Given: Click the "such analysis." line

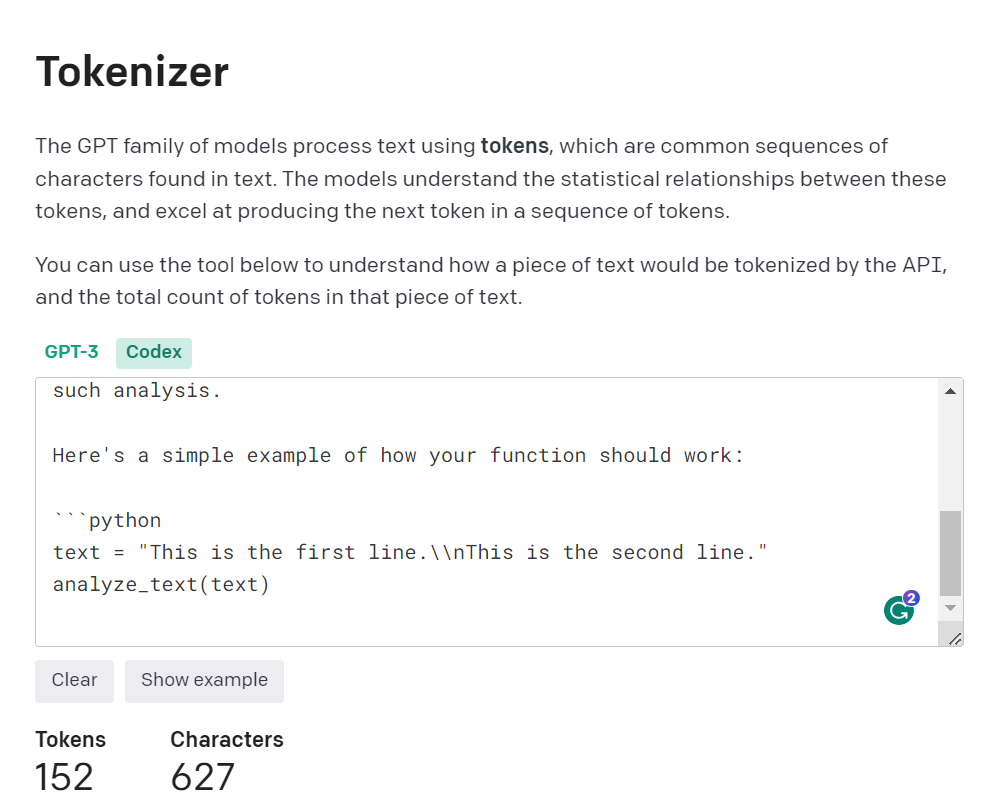Looking at the screenshot, I should click(x=137, y=391).
